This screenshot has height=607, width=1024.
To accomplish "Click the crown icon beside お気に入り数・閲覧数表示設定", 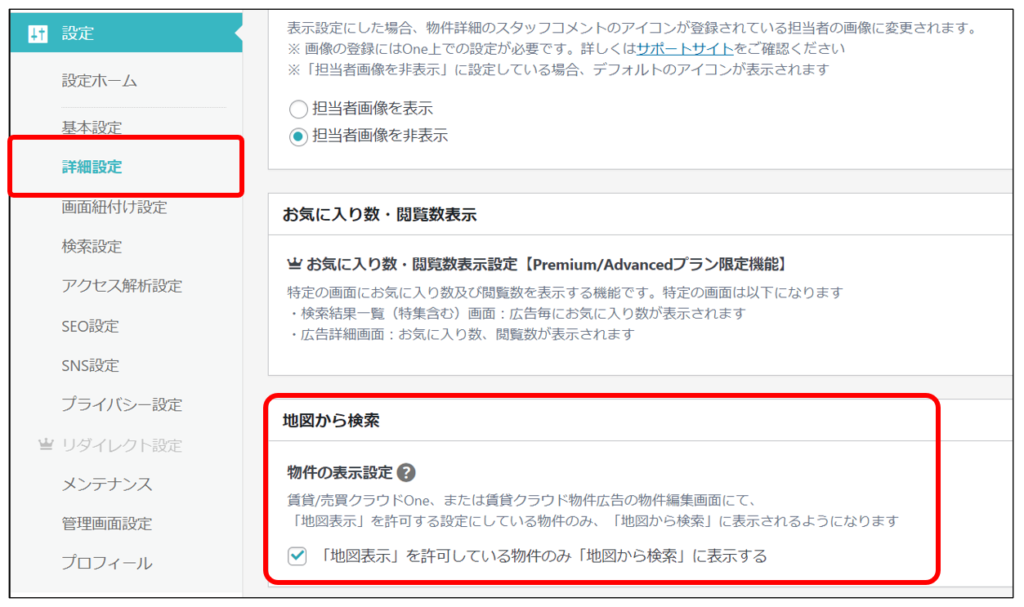I will (294, 265).
